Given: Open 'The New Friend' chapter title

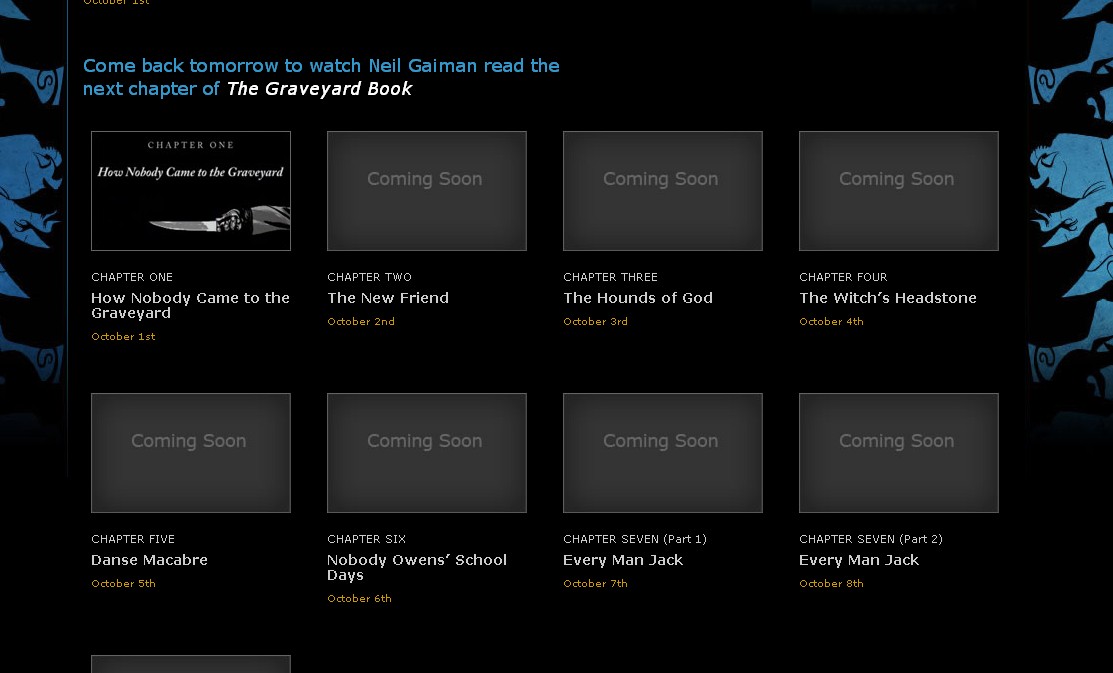Looking at the screenshot, I should (388, 298).
